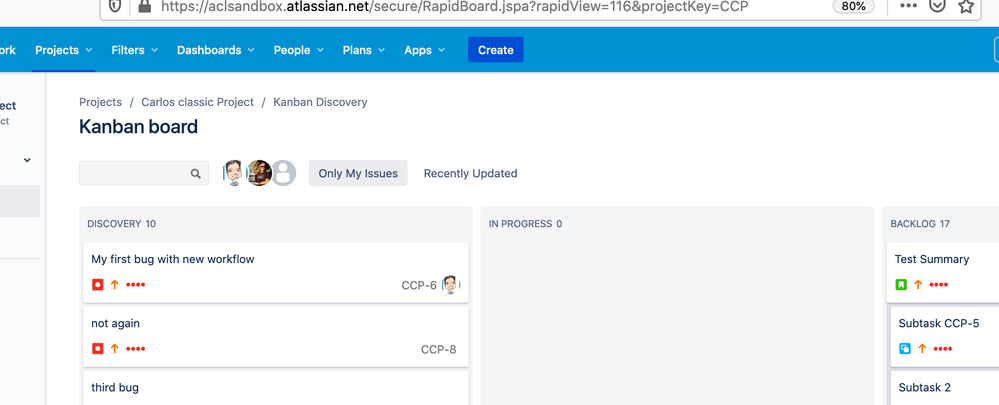The width and height of the screenshot is (999, 405).
Task: Select 'My first bug with new workflow' card
Action: [276, 272]
